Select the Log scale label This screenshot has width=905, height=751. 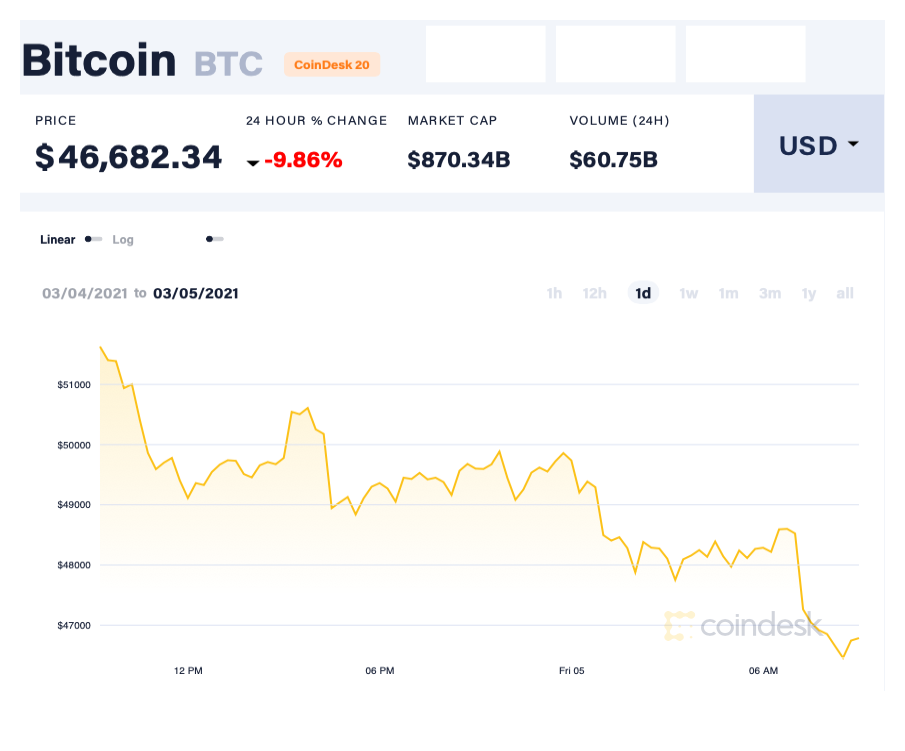point(123,240)
